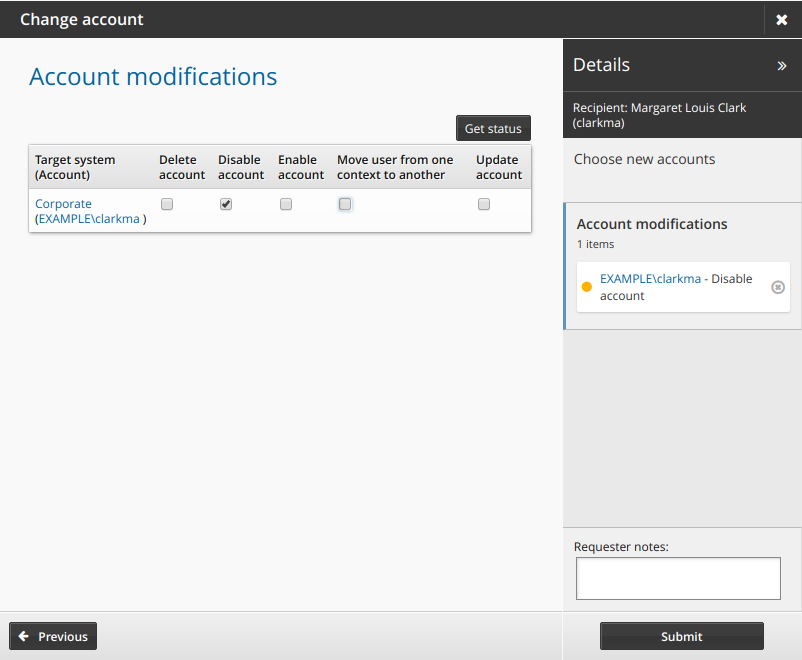Close the Change account dialog
The height and width of the screenshot is (660, 802).
[781, 19]
